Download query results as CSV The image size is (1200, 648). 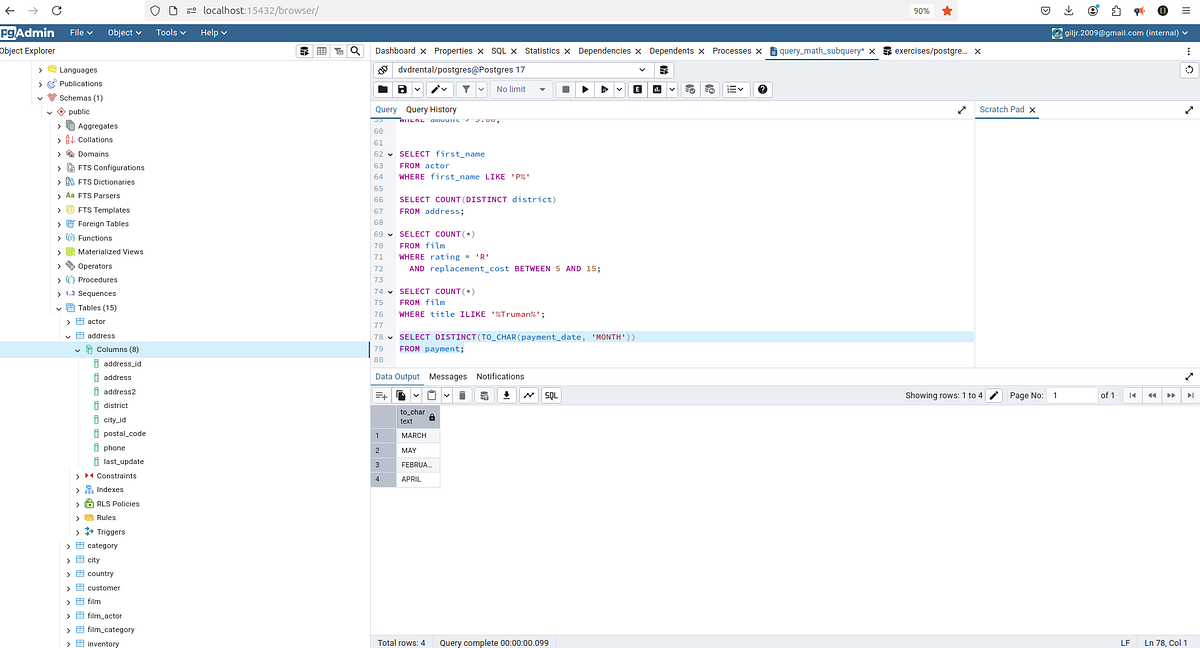(x=508, y=395)
